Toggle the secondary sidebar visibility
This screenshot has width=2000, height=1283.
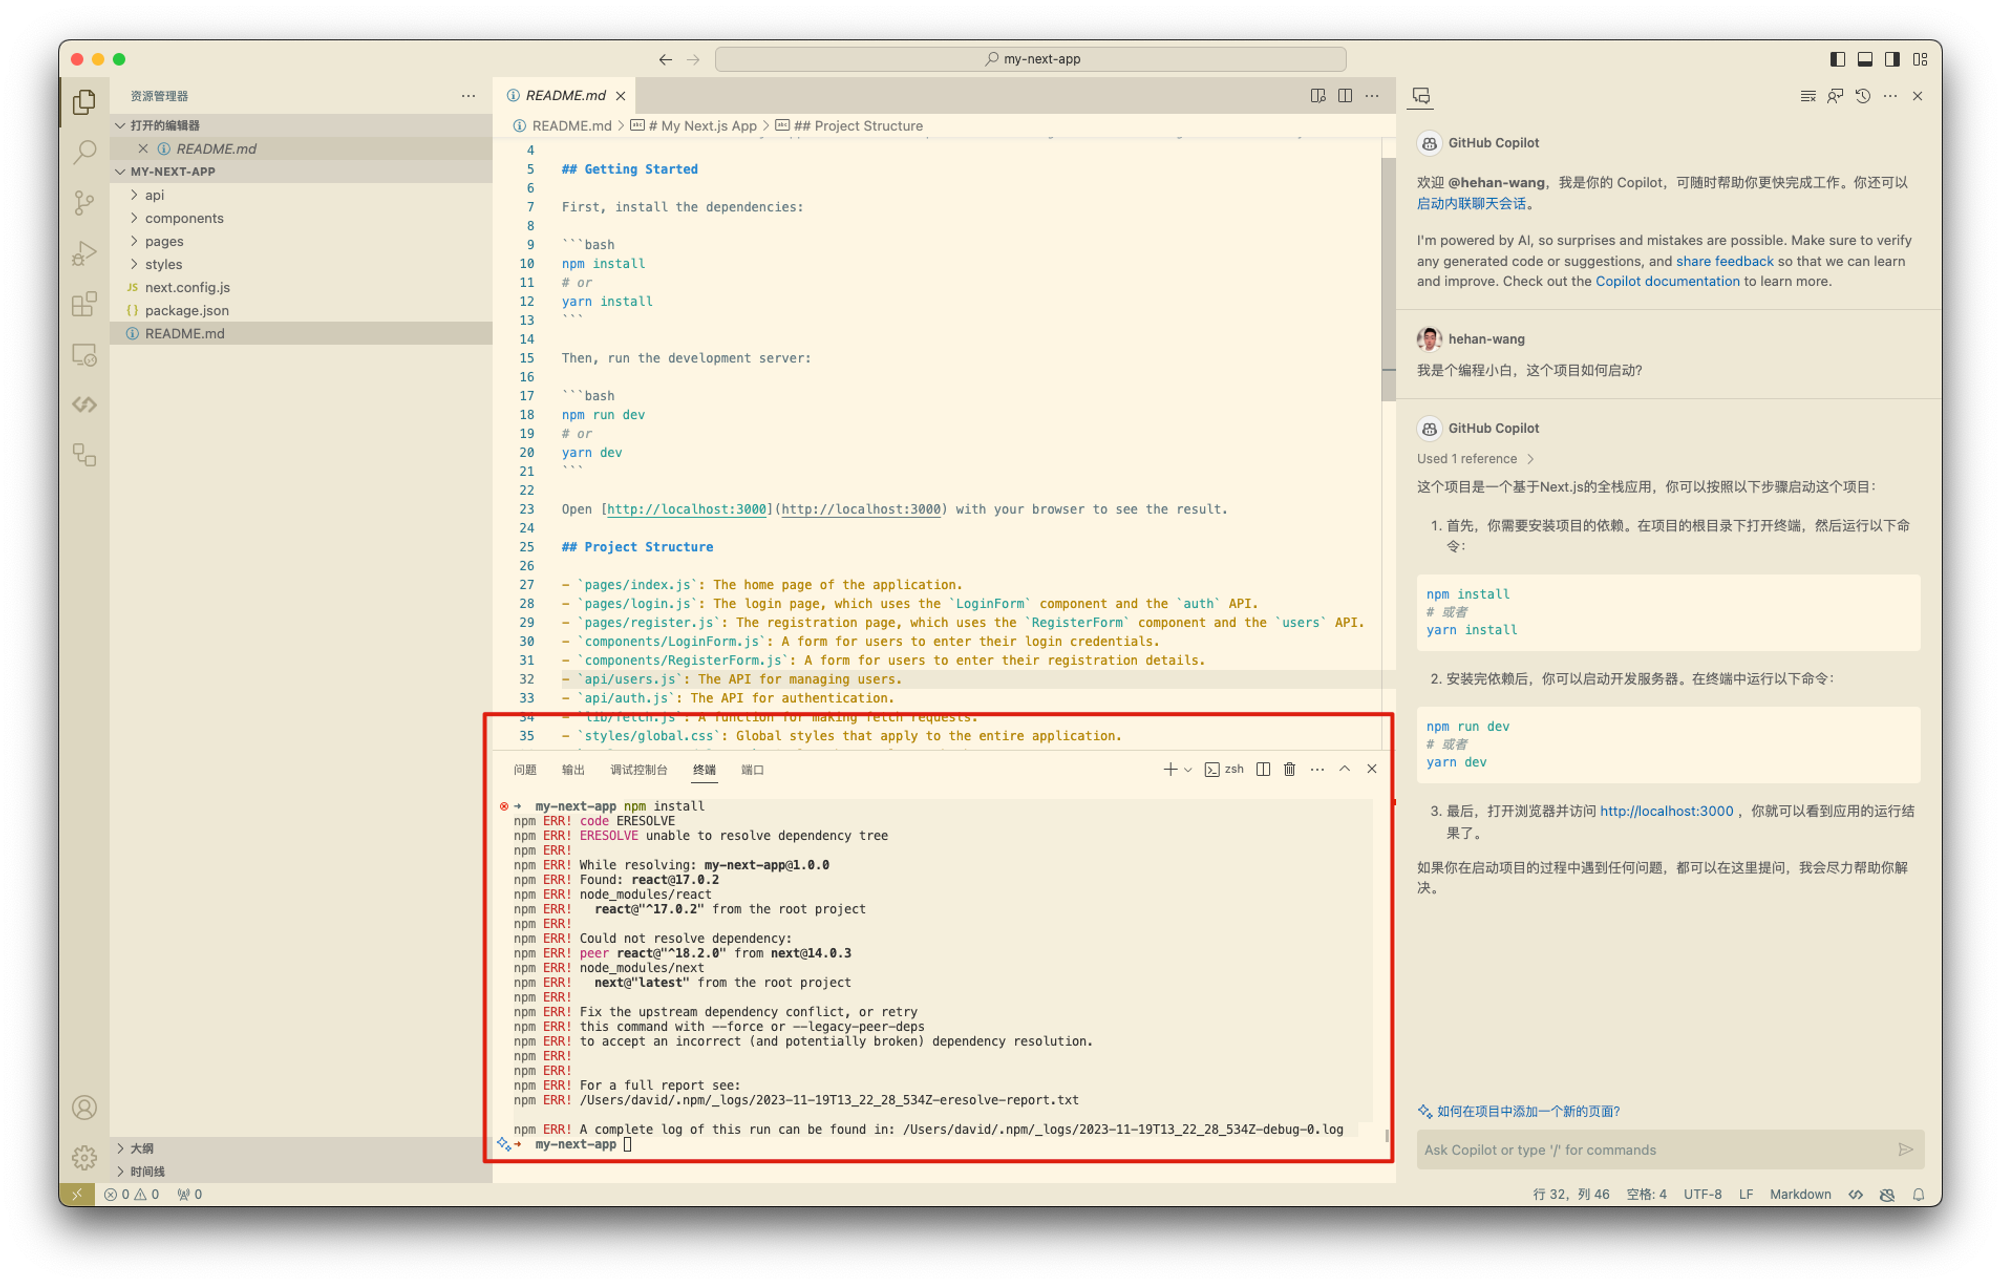point(1892,59)
